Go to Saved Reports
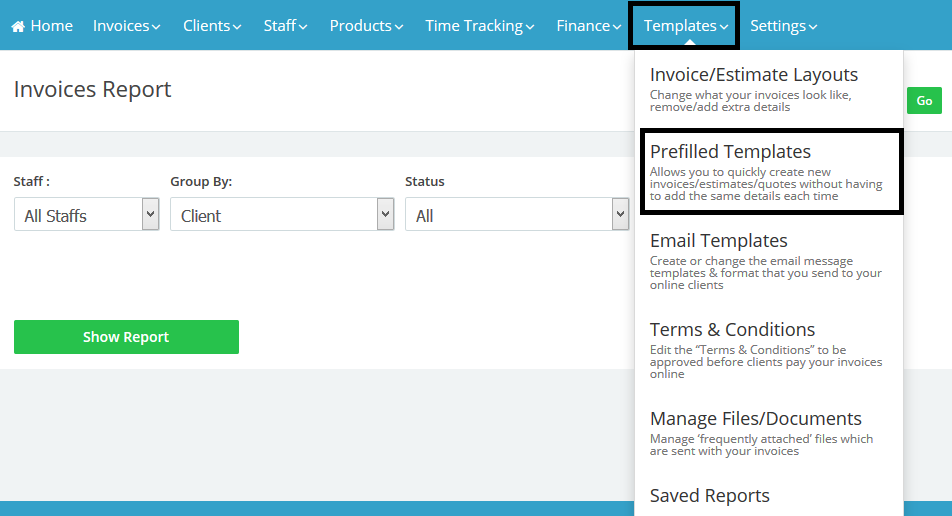 click(x=709, y=496)
